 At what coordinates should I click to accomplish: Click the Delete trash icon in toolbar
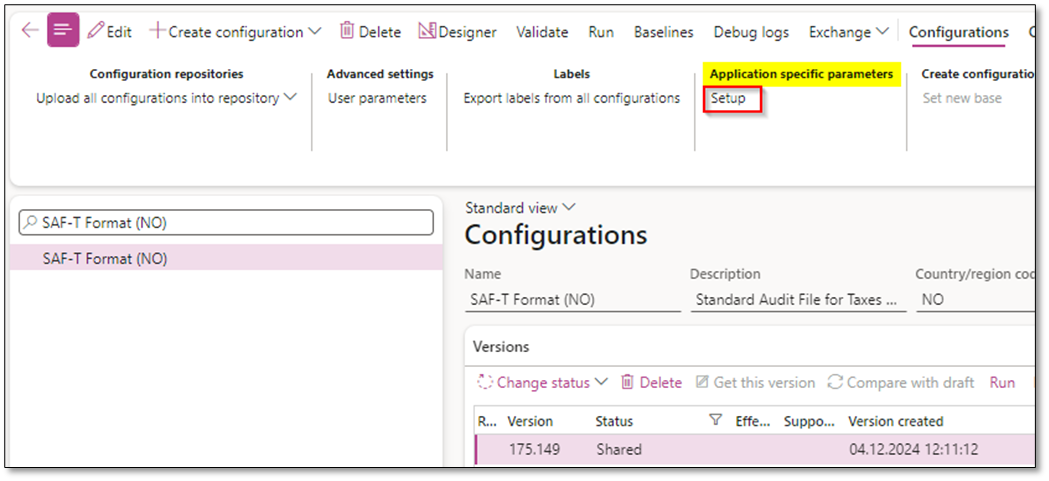point(347,32)
